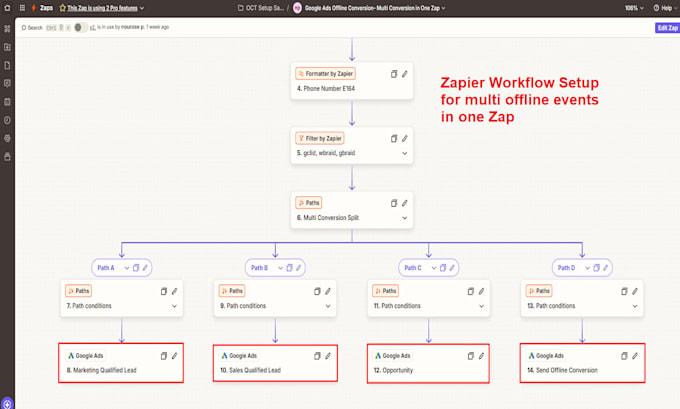Open the comments bubble icon in sidebar
This screenshot has height=409, width=680.
(x=7, y=83)
